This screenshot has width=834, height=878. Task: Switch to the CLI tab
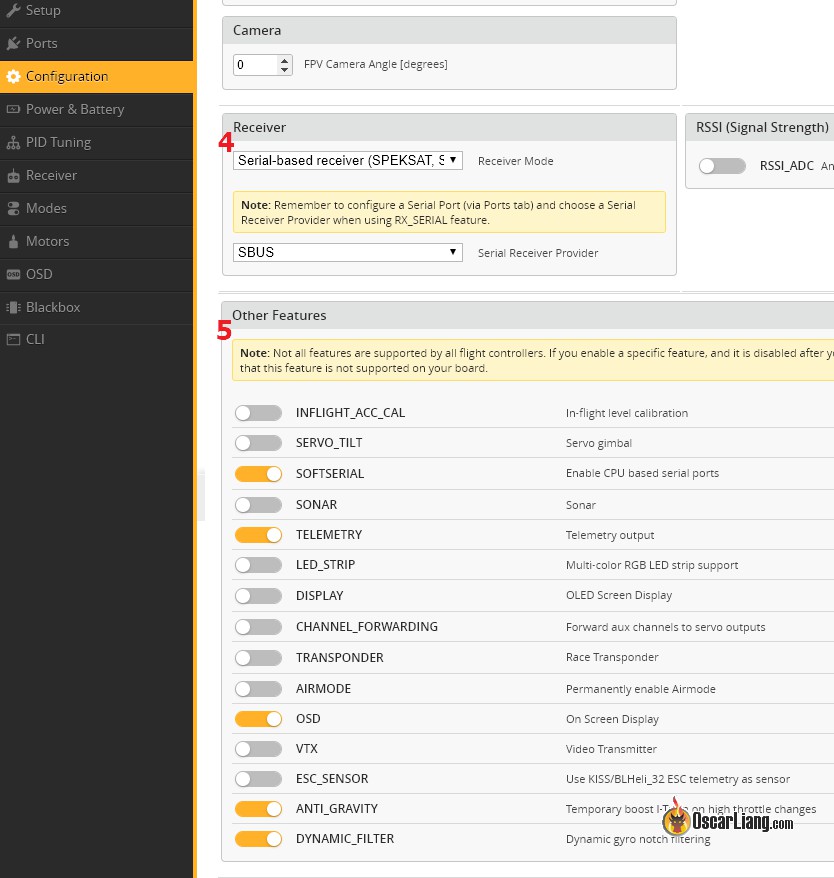[35, 339]
